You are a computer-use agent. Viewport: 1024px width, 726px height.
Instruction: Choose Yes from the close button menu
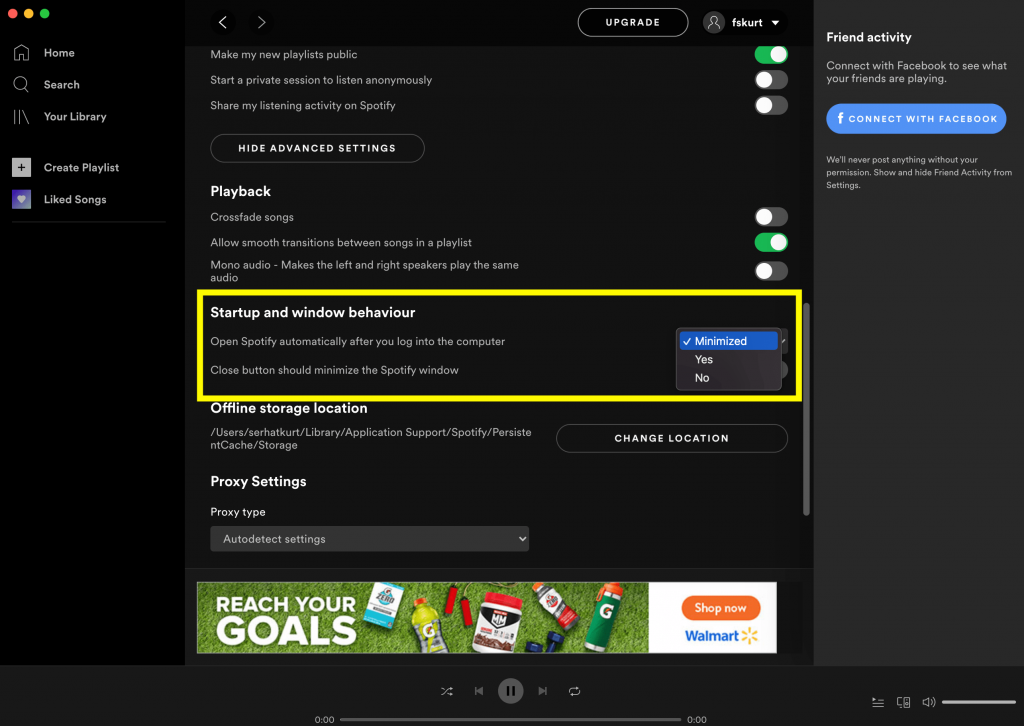703,359
